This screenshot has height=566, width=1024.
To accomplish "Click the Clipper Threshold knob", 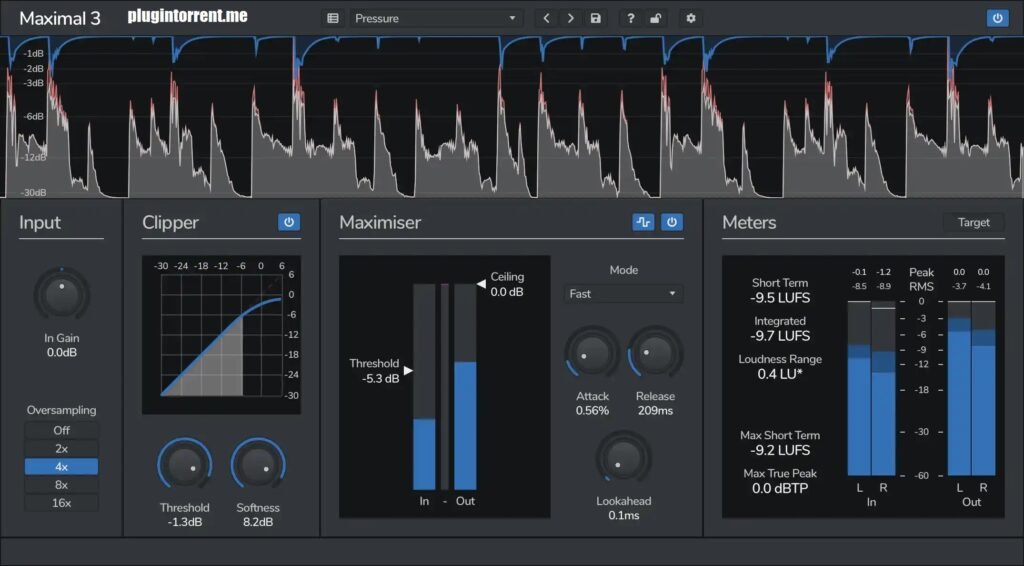I will point(185,465).
